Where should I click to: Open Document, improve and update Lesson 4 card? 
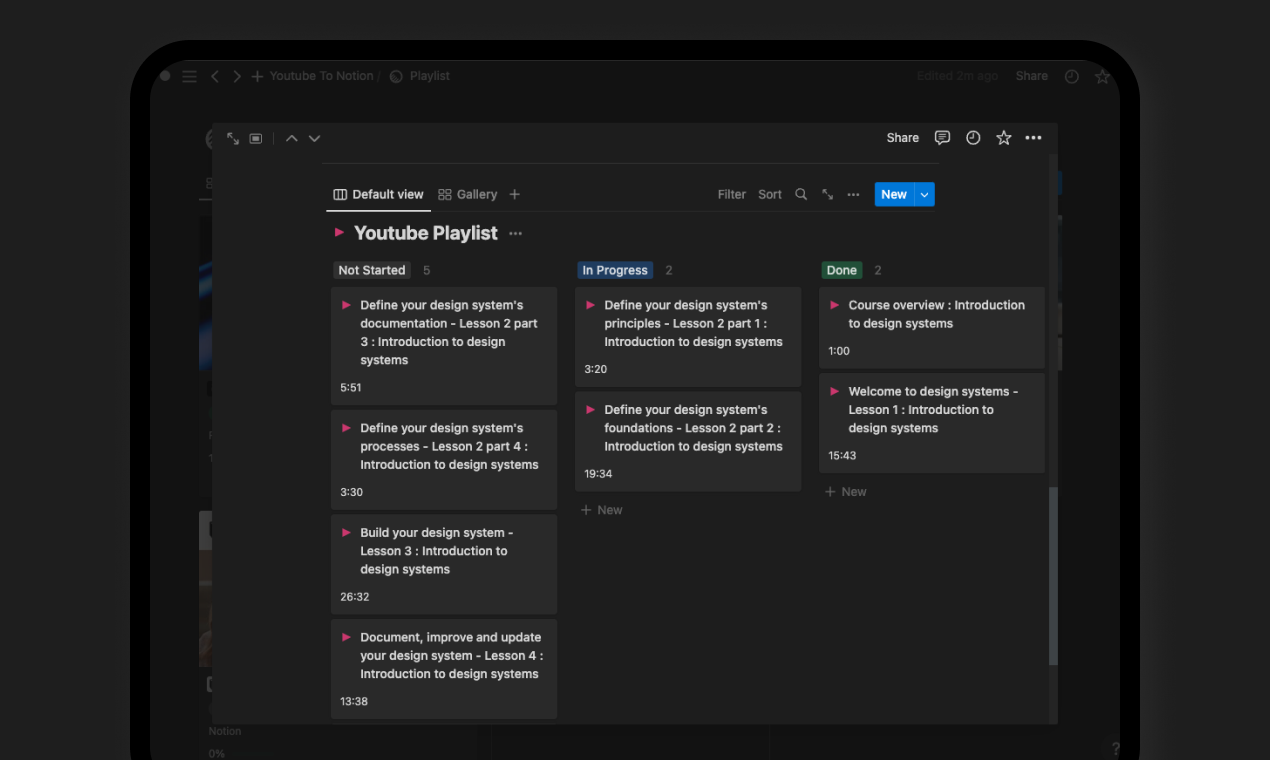(444, 669)
